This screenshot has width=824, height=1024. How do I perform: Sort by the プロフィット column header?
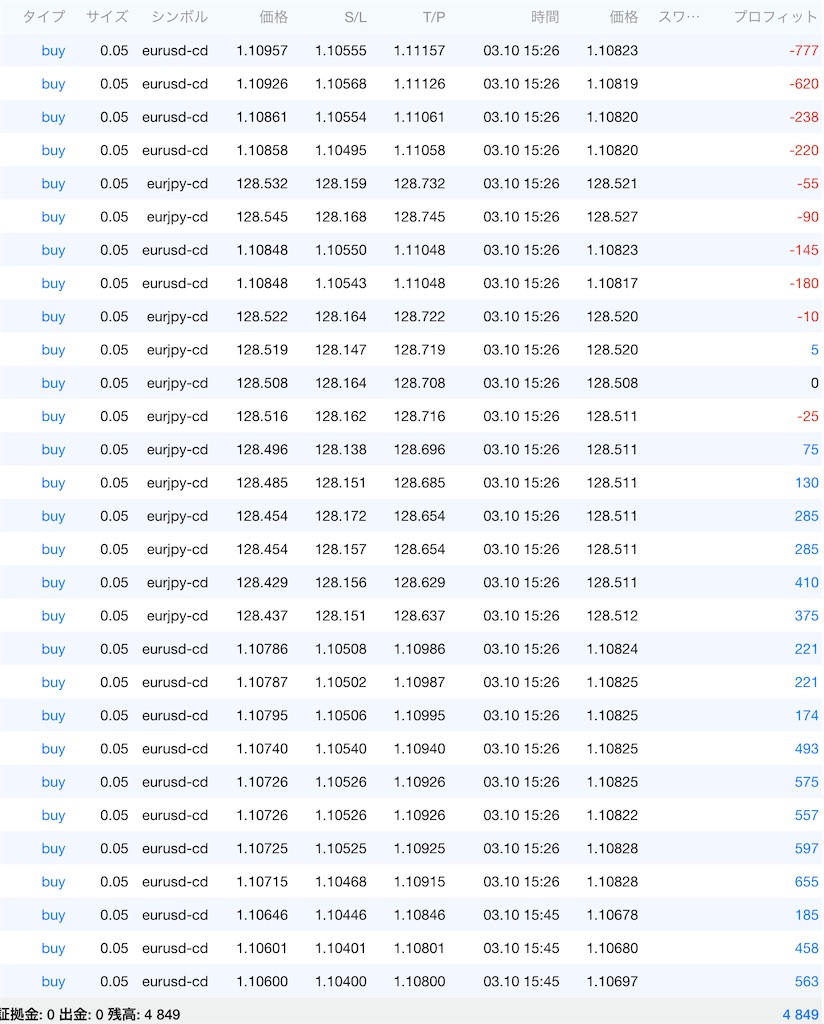point(776,16)
